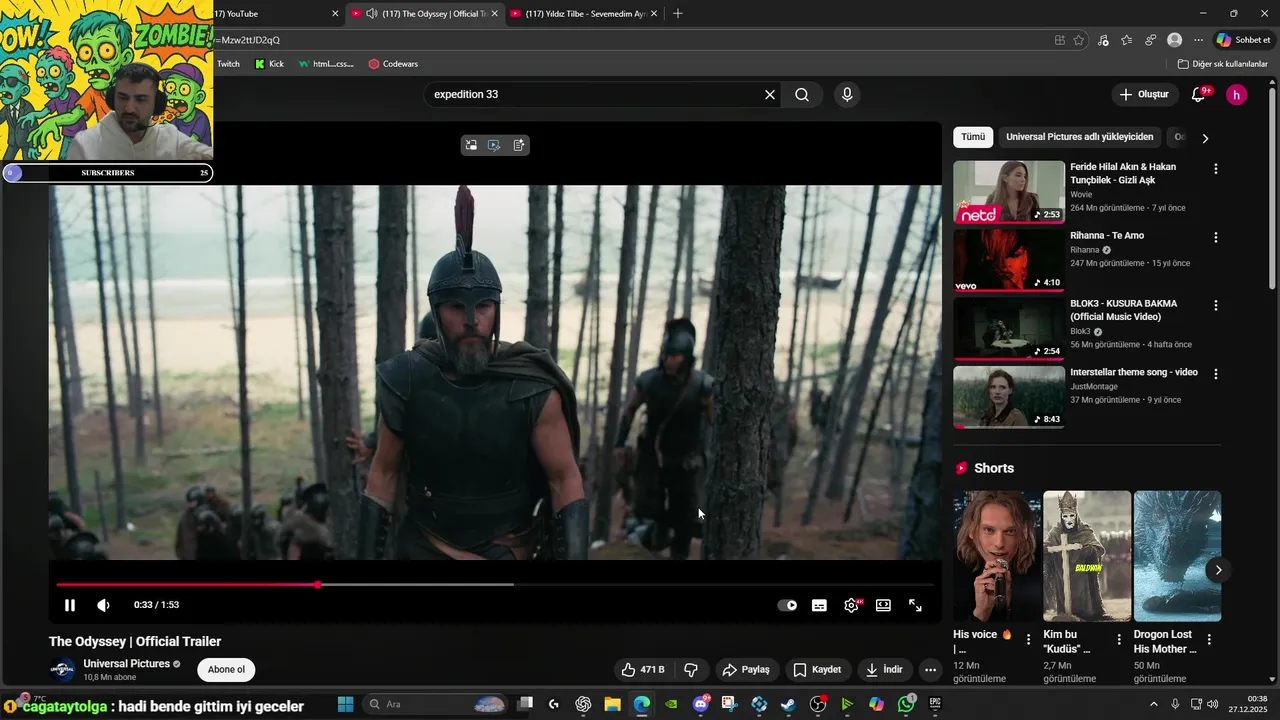The height and width of the screenshot is (720, 1280).
Task: Open options for Rihanna Te Amo
Action: [1216, 238]
